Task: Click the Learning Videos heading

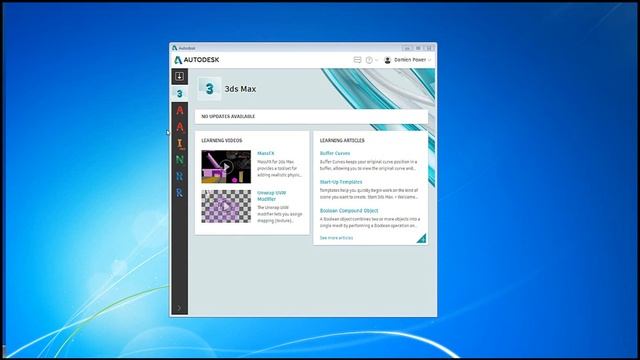Action: pos(222,140)
